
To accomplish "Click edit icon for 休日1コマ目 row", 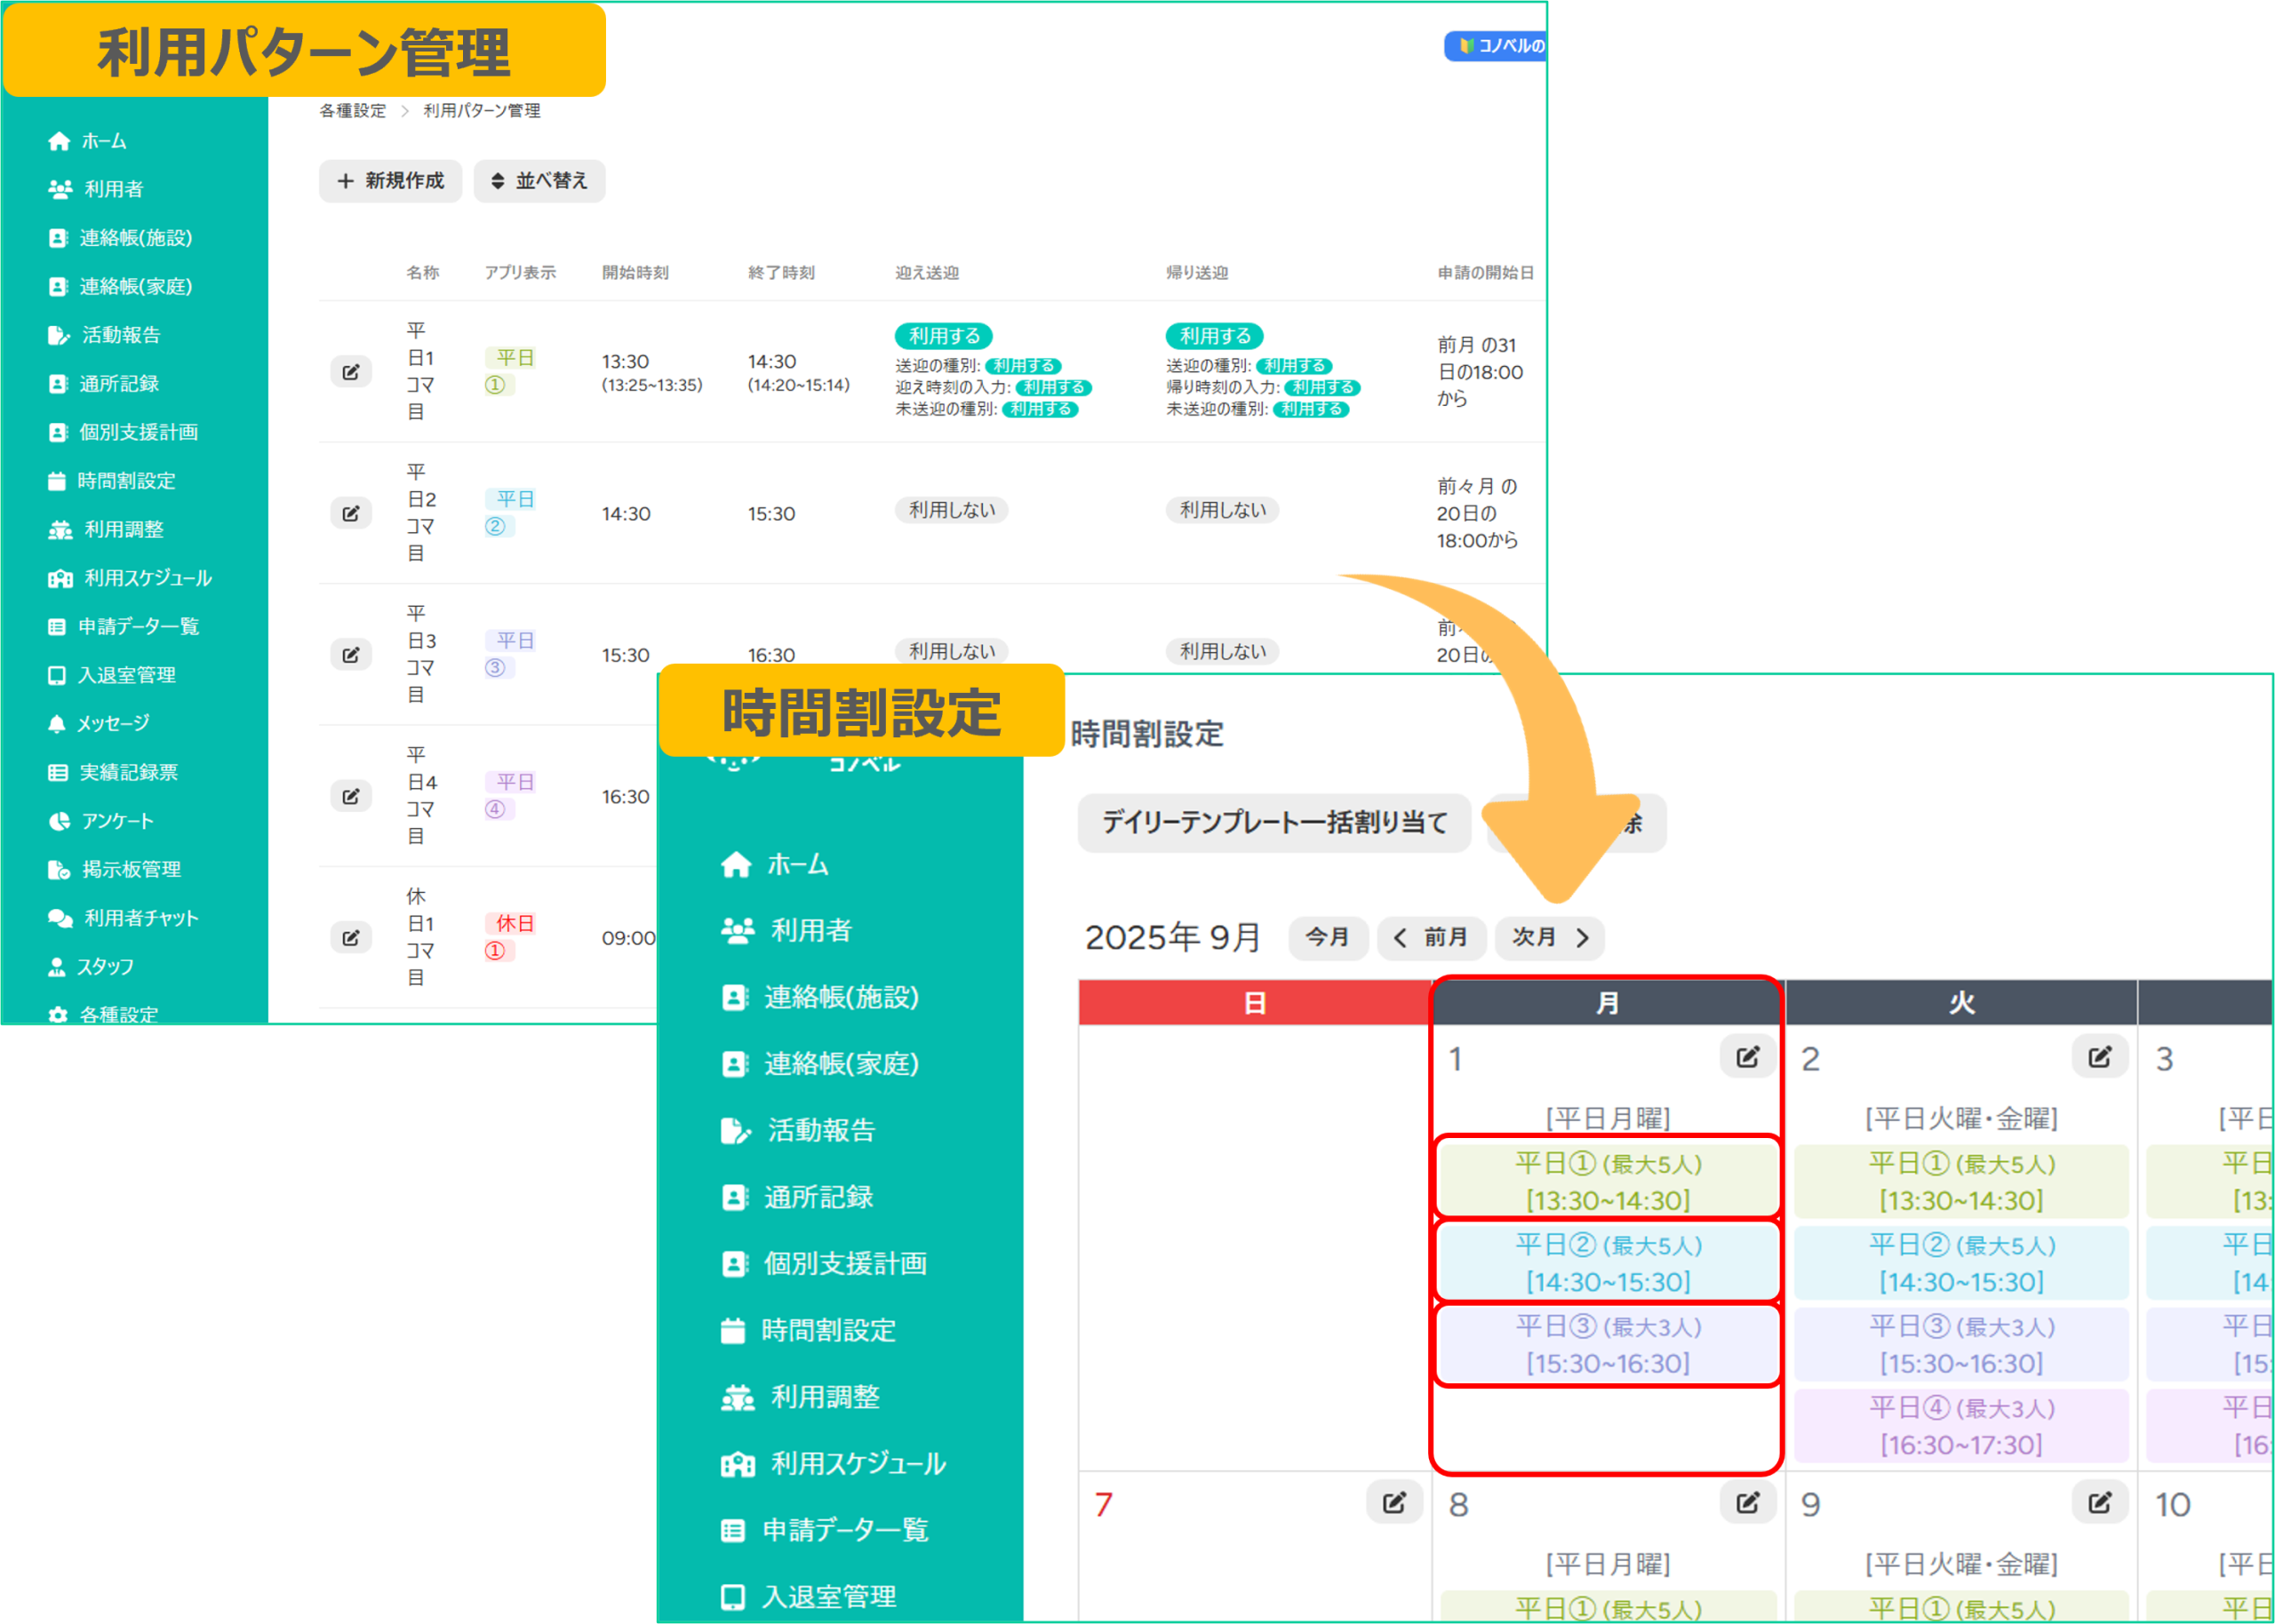I will click(351, 938).
